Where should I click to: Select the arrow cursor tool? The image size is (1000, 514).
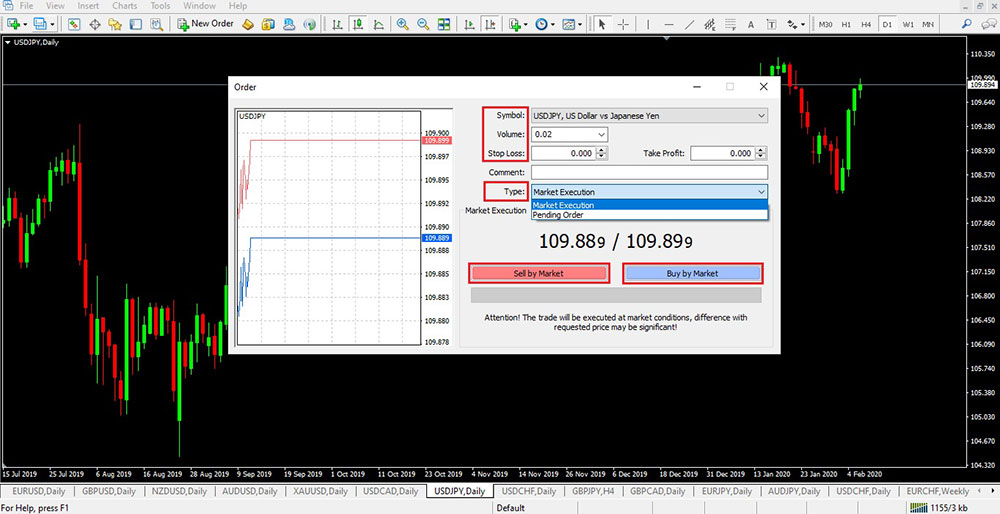click(602, 24)
